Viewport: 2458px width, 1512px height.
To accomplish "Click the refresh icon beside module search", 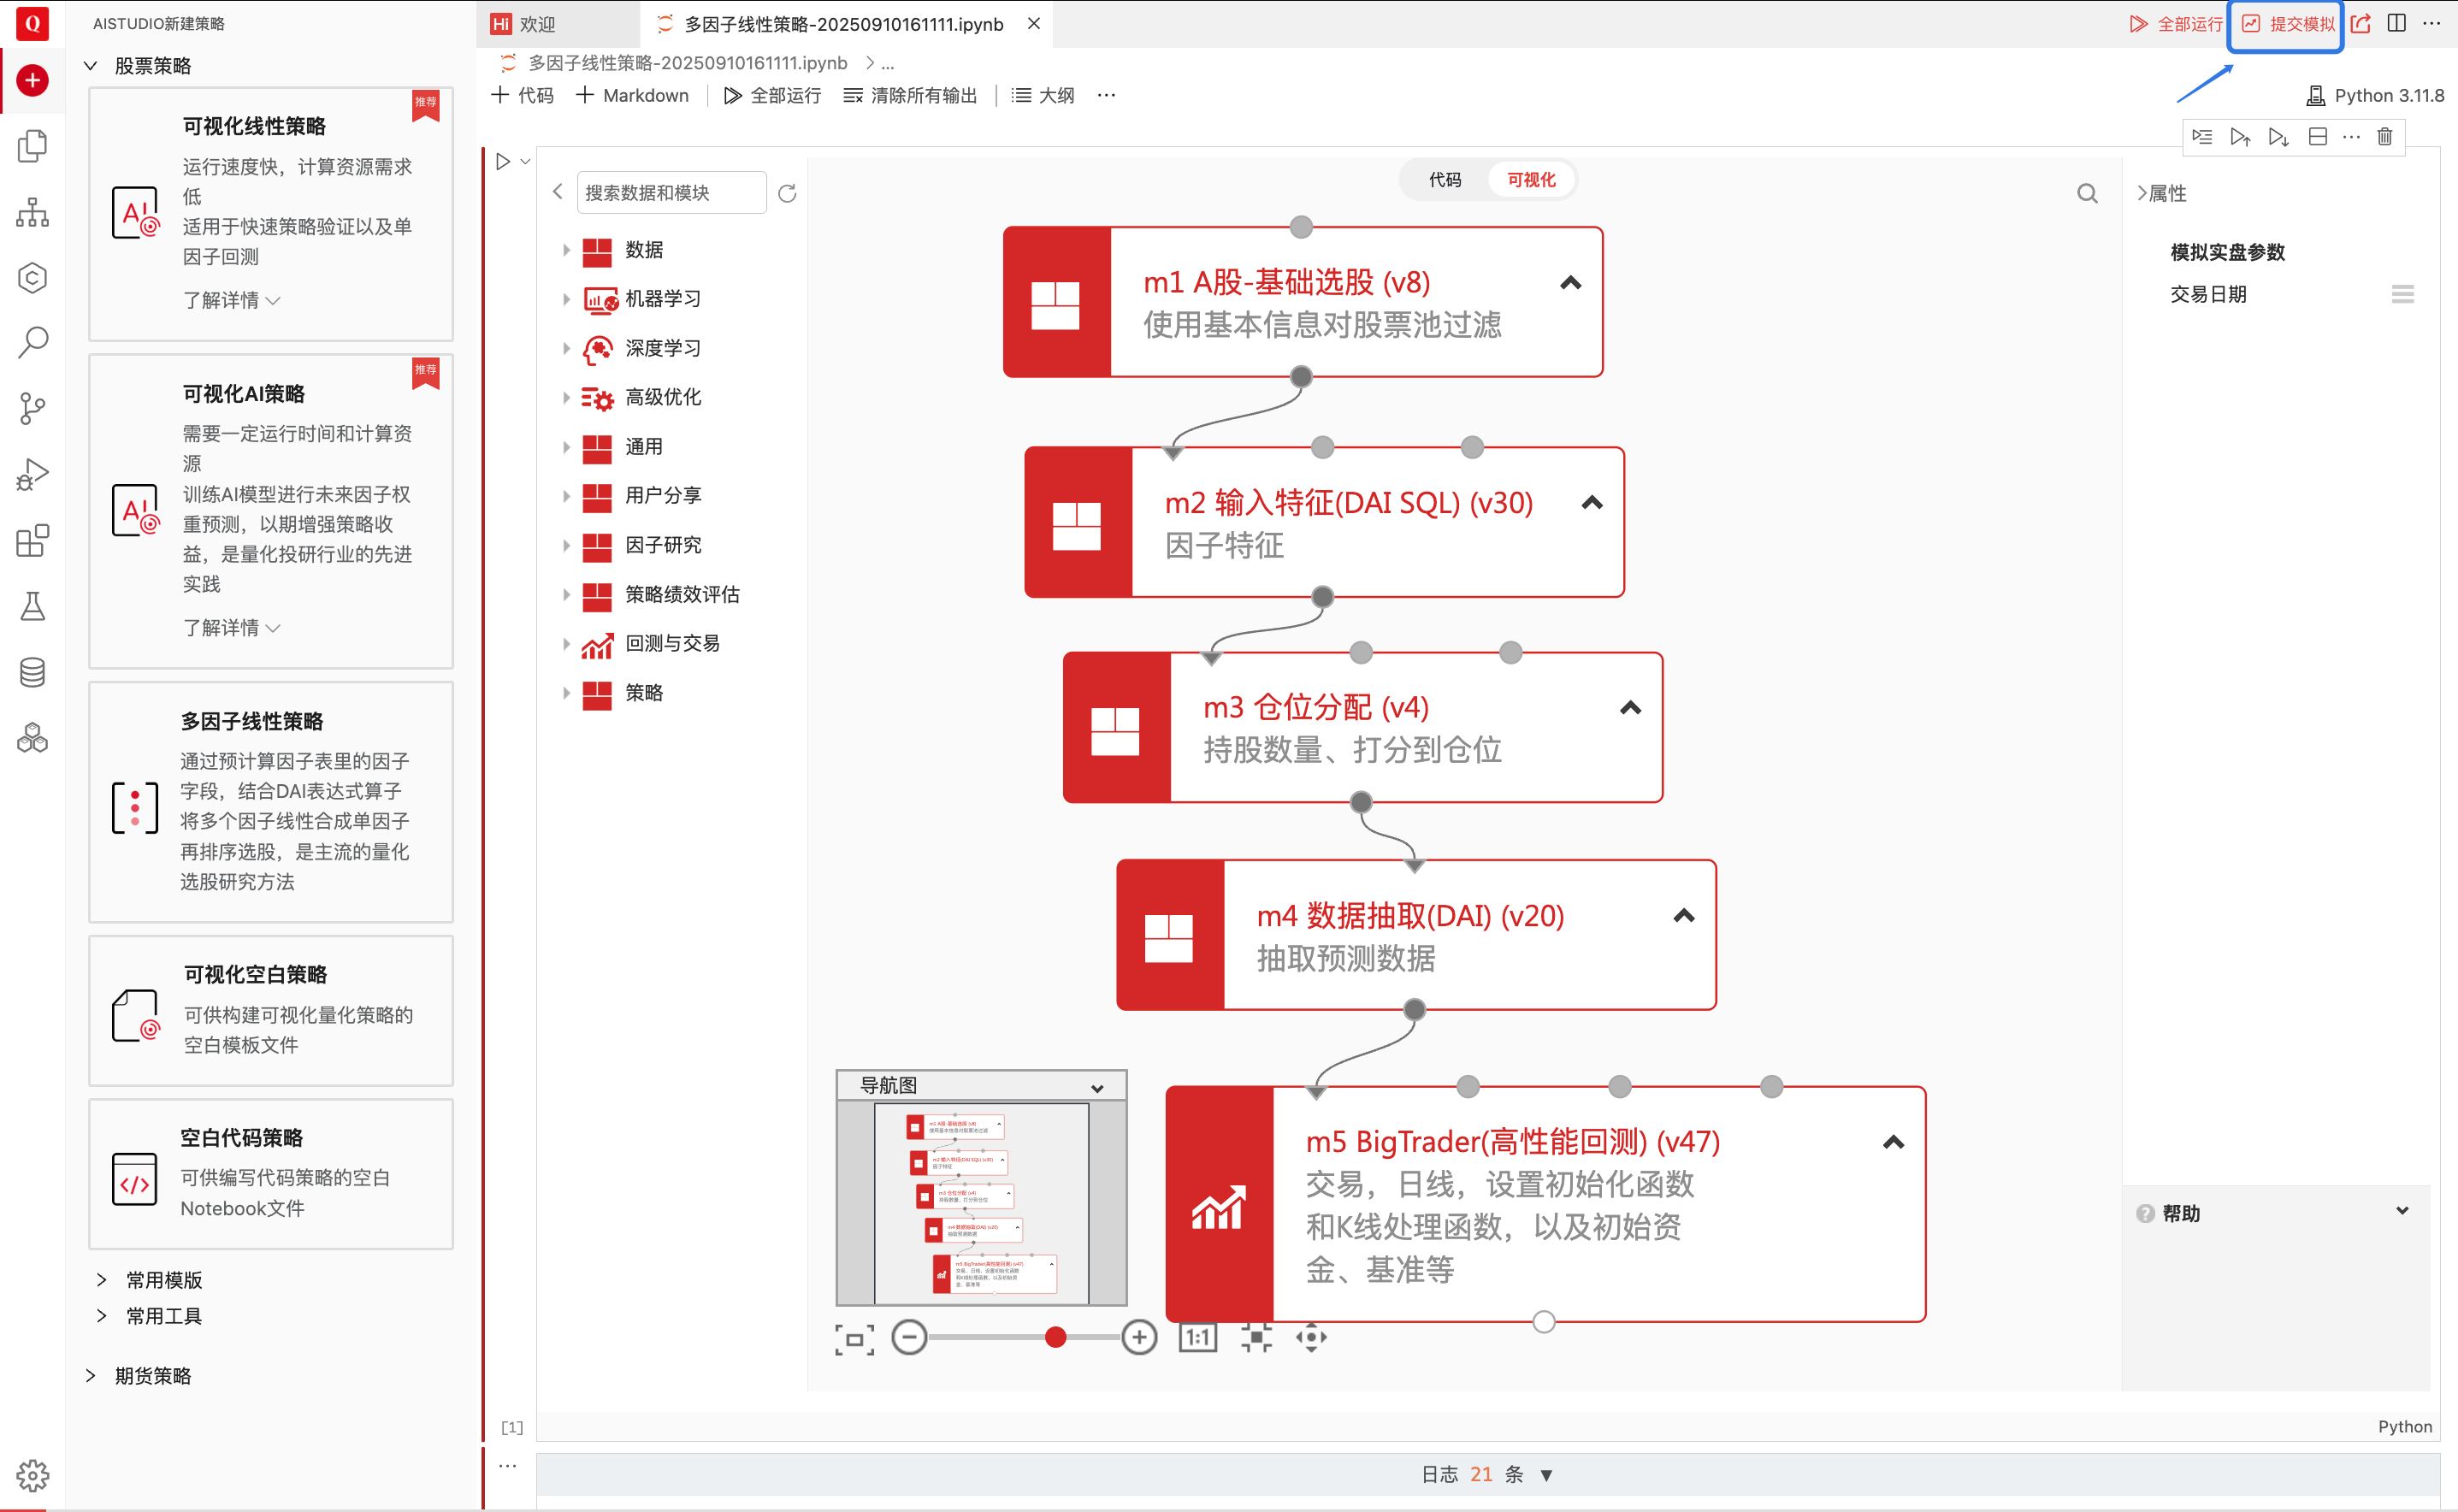I will point(787,193).
